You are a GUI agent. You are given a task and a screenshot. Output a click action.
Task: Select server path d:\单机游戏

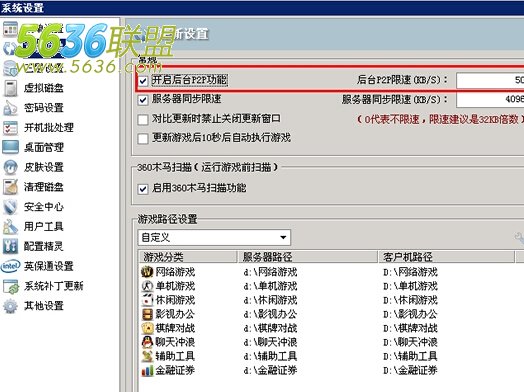pos(270,286)
